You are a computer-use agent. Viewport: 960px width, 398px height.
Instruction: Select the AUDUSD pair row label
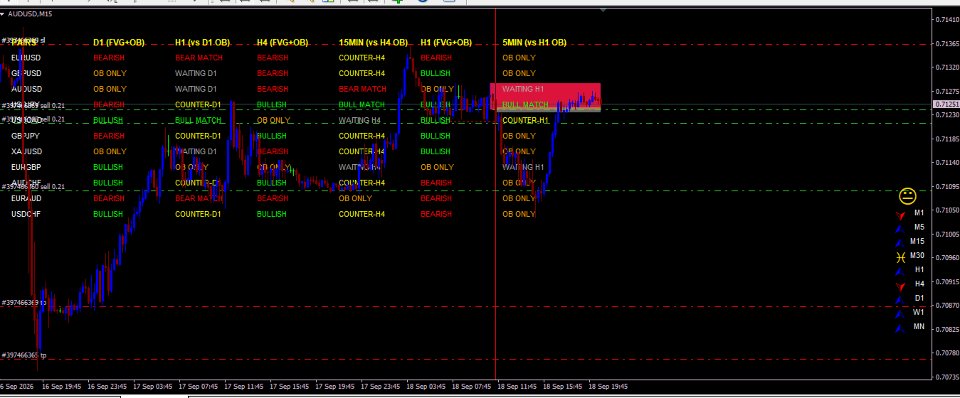[26, 89]
